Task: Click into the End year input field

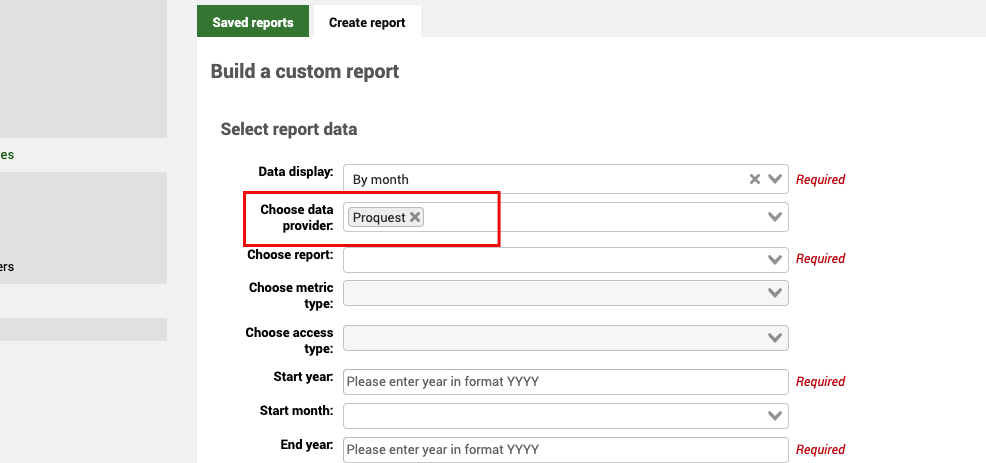Action: tap(565, 450)
